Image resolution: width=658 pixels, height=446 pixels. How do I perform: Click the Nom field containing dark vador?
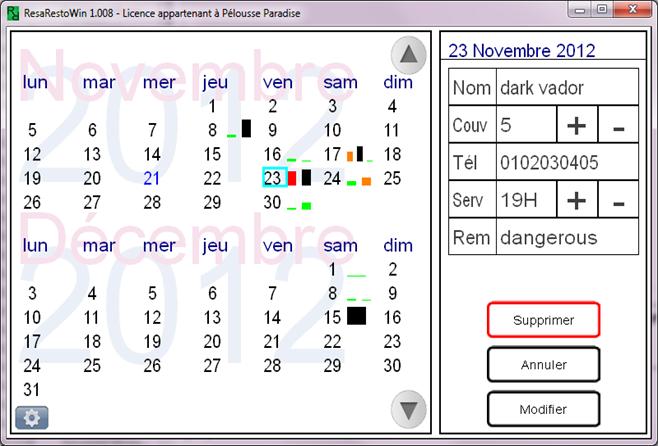point(567,87)
